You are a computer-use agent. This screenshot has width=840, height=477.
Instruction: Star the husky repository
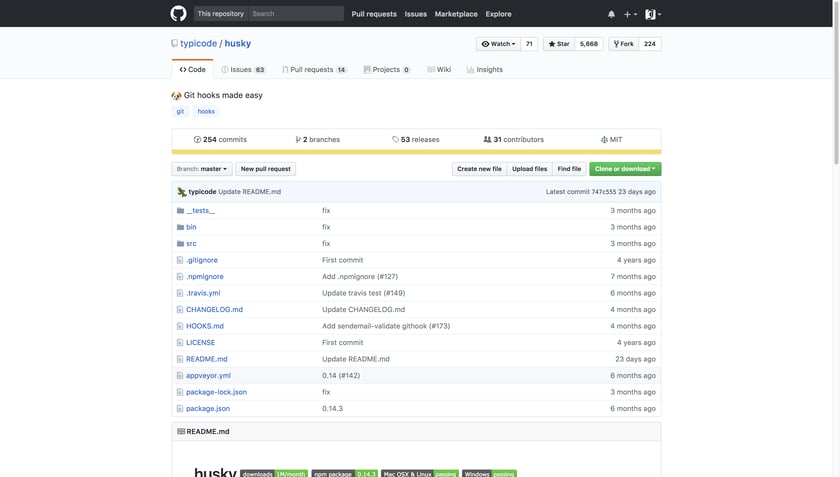coord(559,44)
